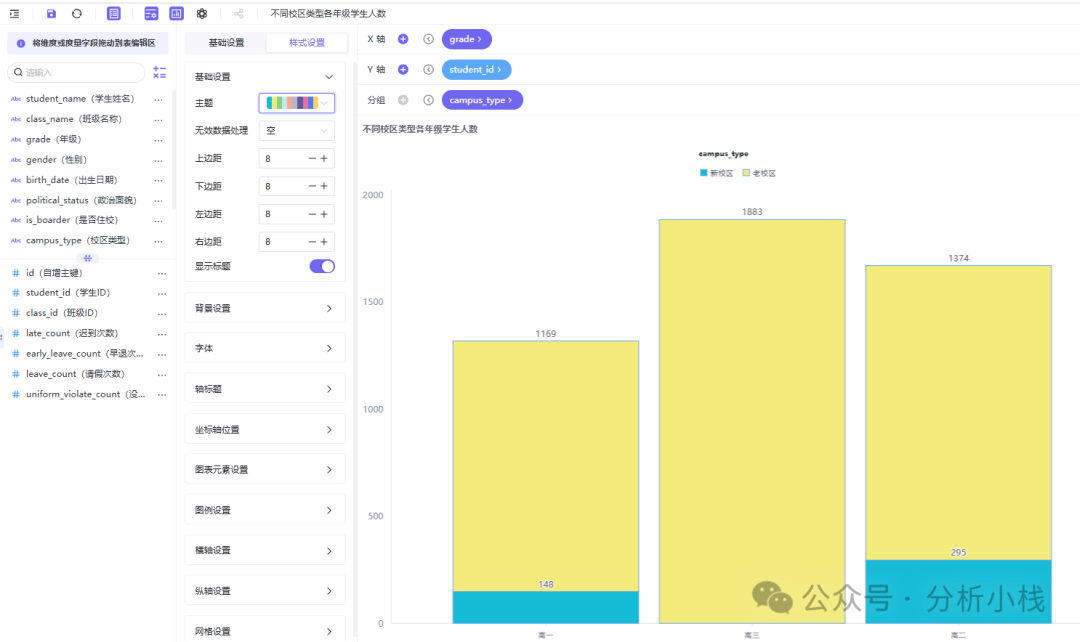Toggle the 显示标题 switch off
Viewport: 1080px width, 642px height.
point(322,266)
